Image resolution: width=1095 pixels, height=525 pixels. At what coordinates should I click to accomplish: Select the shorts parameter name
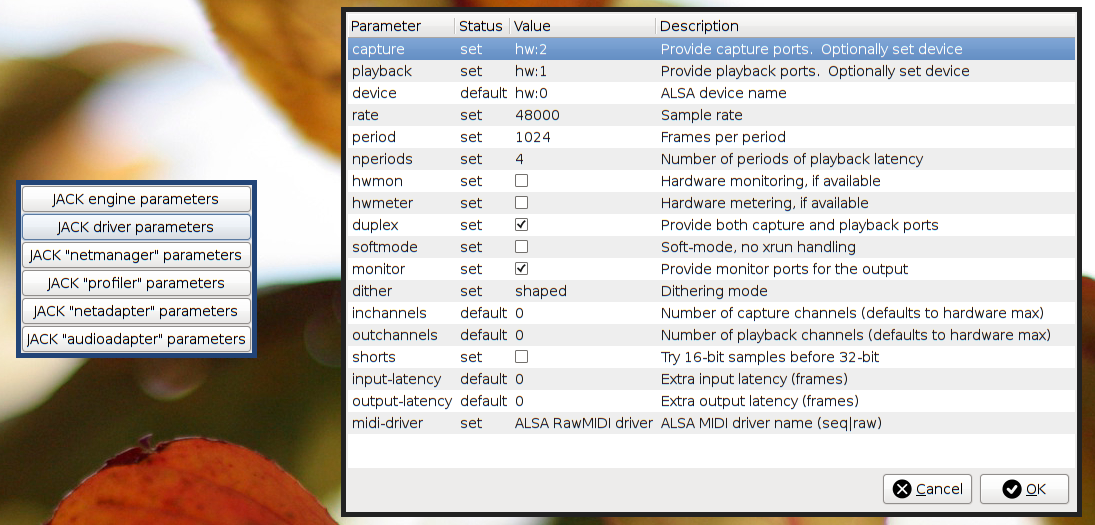tap(374, 357)
